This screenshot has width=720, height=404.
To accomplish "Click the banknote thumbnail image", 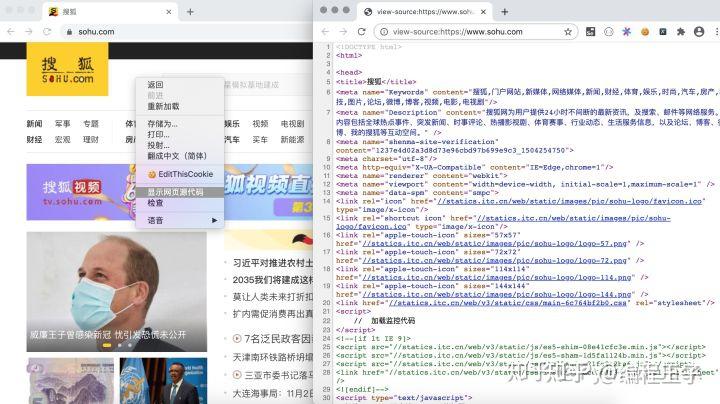I will point(71,381).
